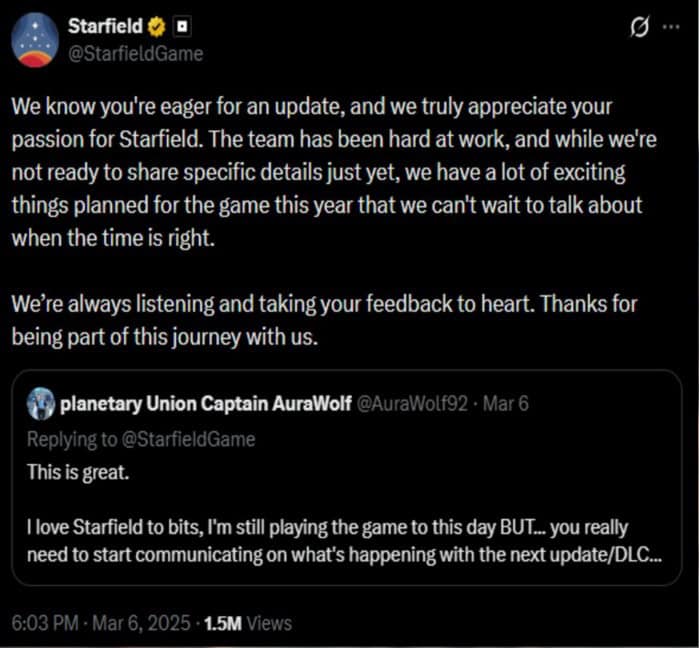Click the square affiliate badge beside Starfield
The height and width of the screenshot is (648, 699).
pyautogui.click(x=183, y=25)
